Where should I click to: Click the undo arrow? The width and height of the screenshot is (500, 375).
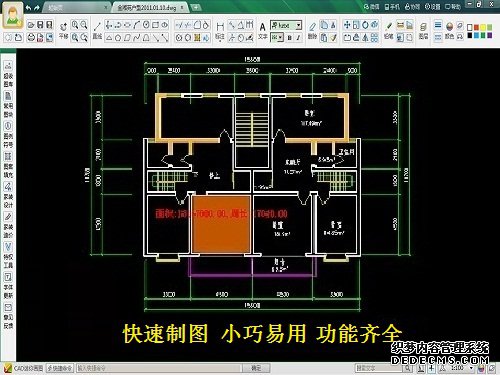tap(29, 8)
